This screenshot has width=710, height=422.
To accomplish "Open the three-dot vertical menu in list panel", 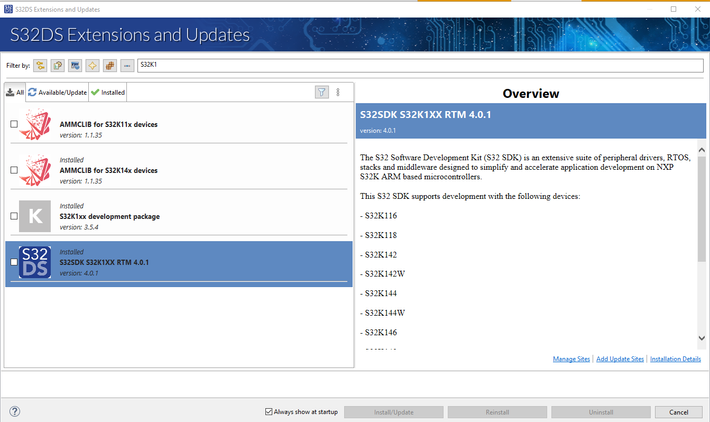I will coord(338,92).
